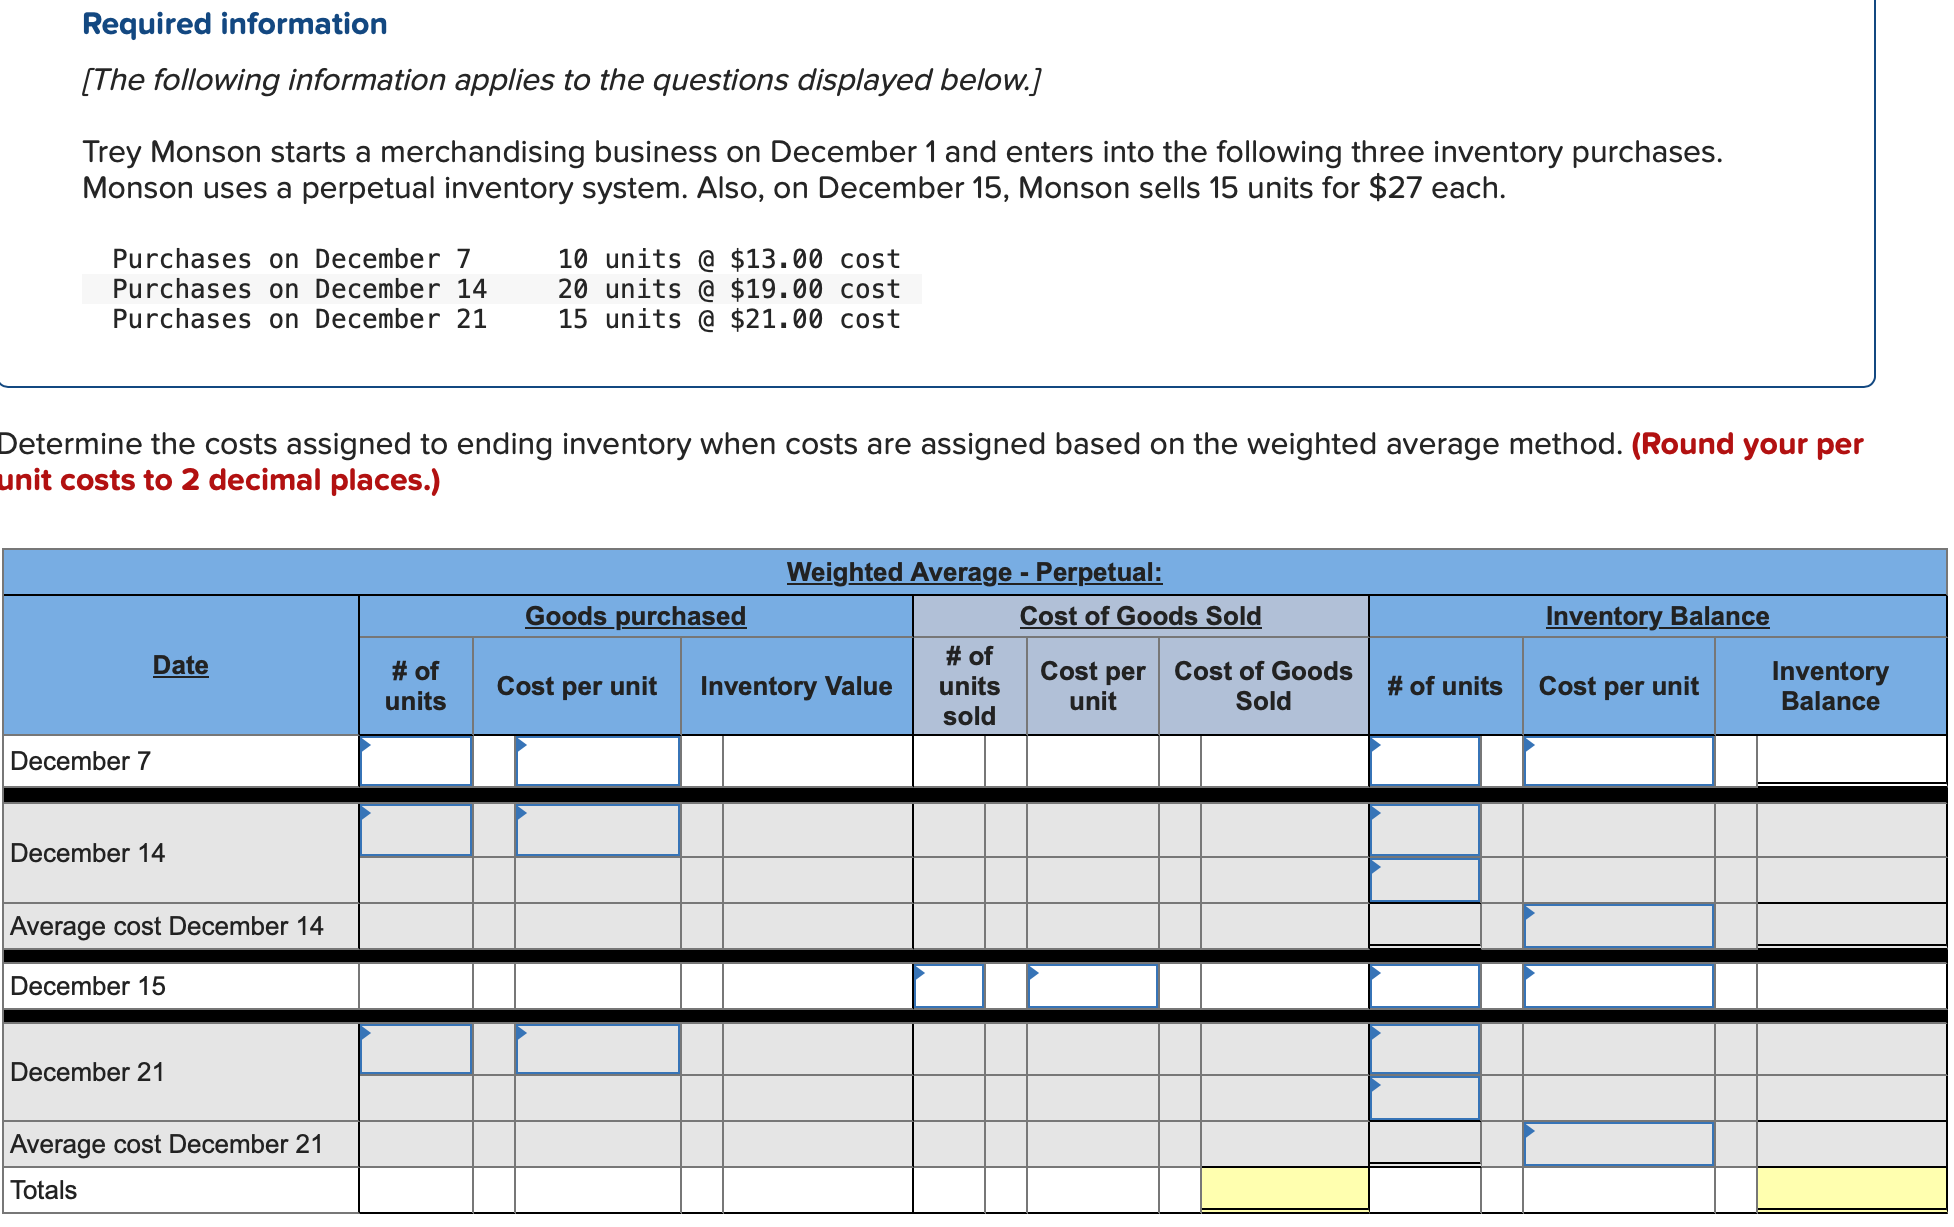
Task: Select December 7 inventory balance units cell
Action: point(1424,761)
